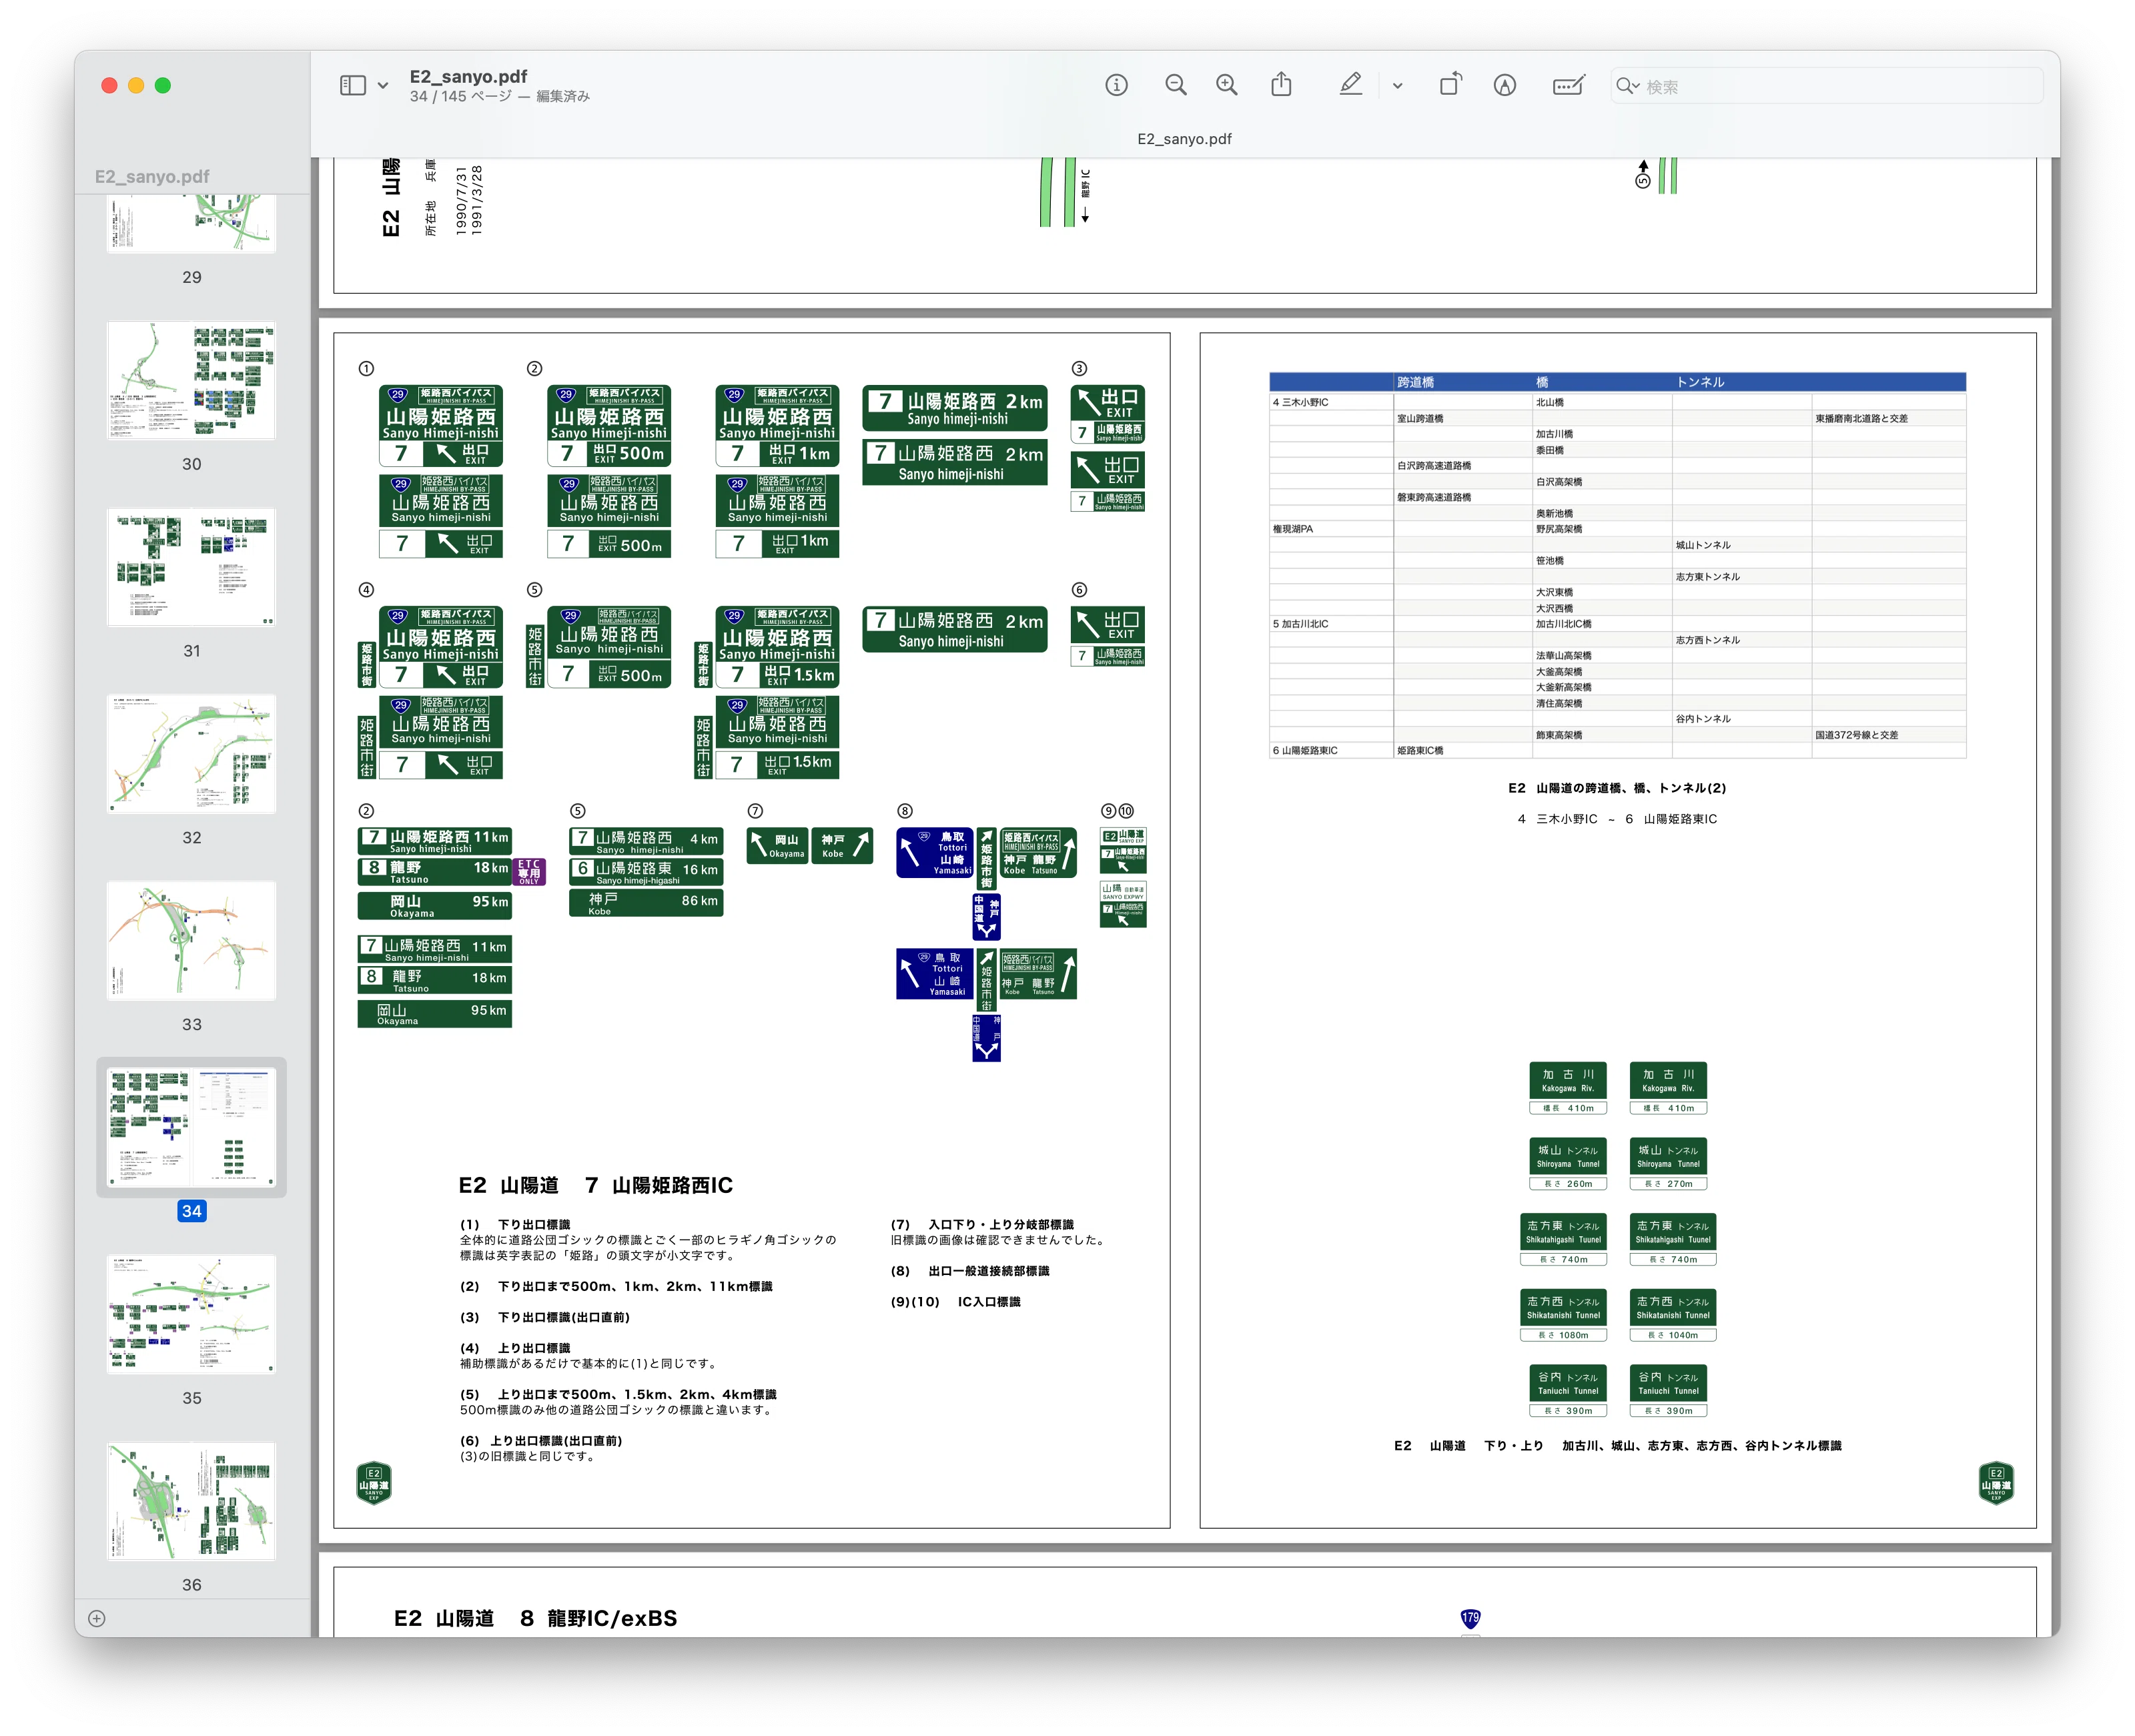
Task: Open page 31 thumbnail in sidebar
Action: [x=191, y=567]
